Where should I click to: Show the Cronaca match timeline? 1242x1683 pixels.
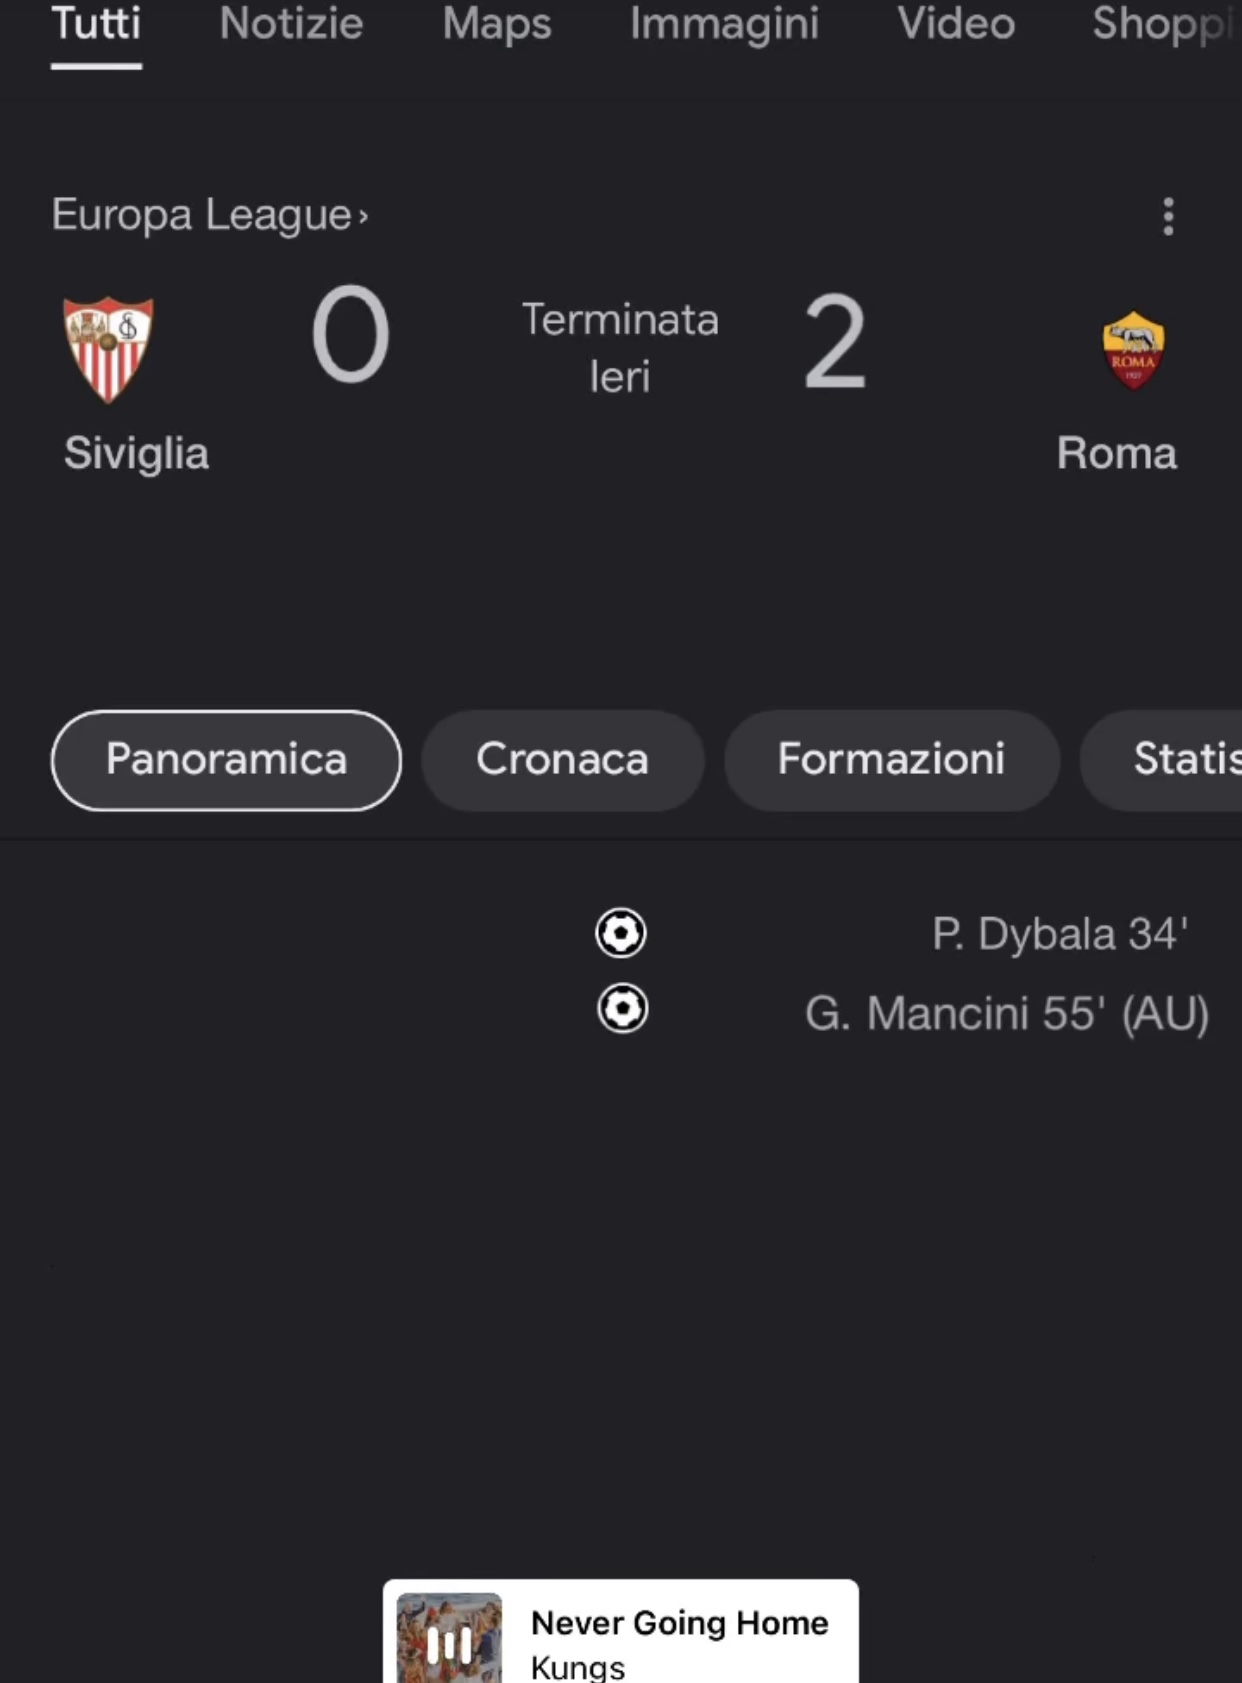pyautogui.click(x=562, y=760)
